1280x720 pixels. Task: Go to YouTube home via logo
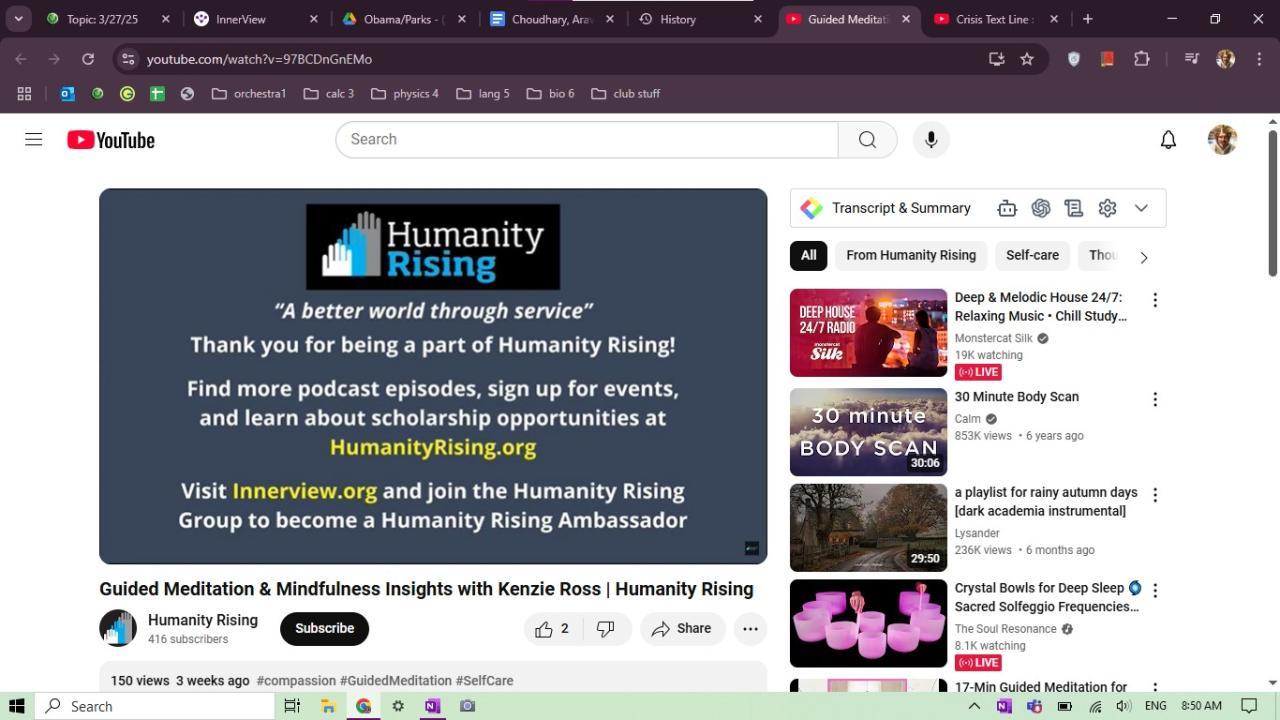[x=111, y=140]
